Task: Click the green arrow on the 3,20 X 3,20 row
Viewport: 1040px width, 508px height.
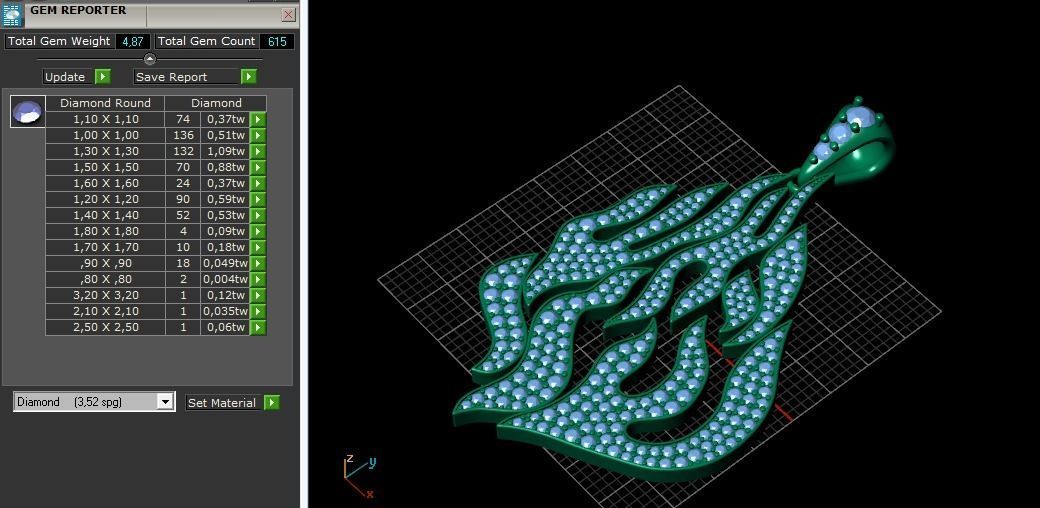Action: click(258, 295)
